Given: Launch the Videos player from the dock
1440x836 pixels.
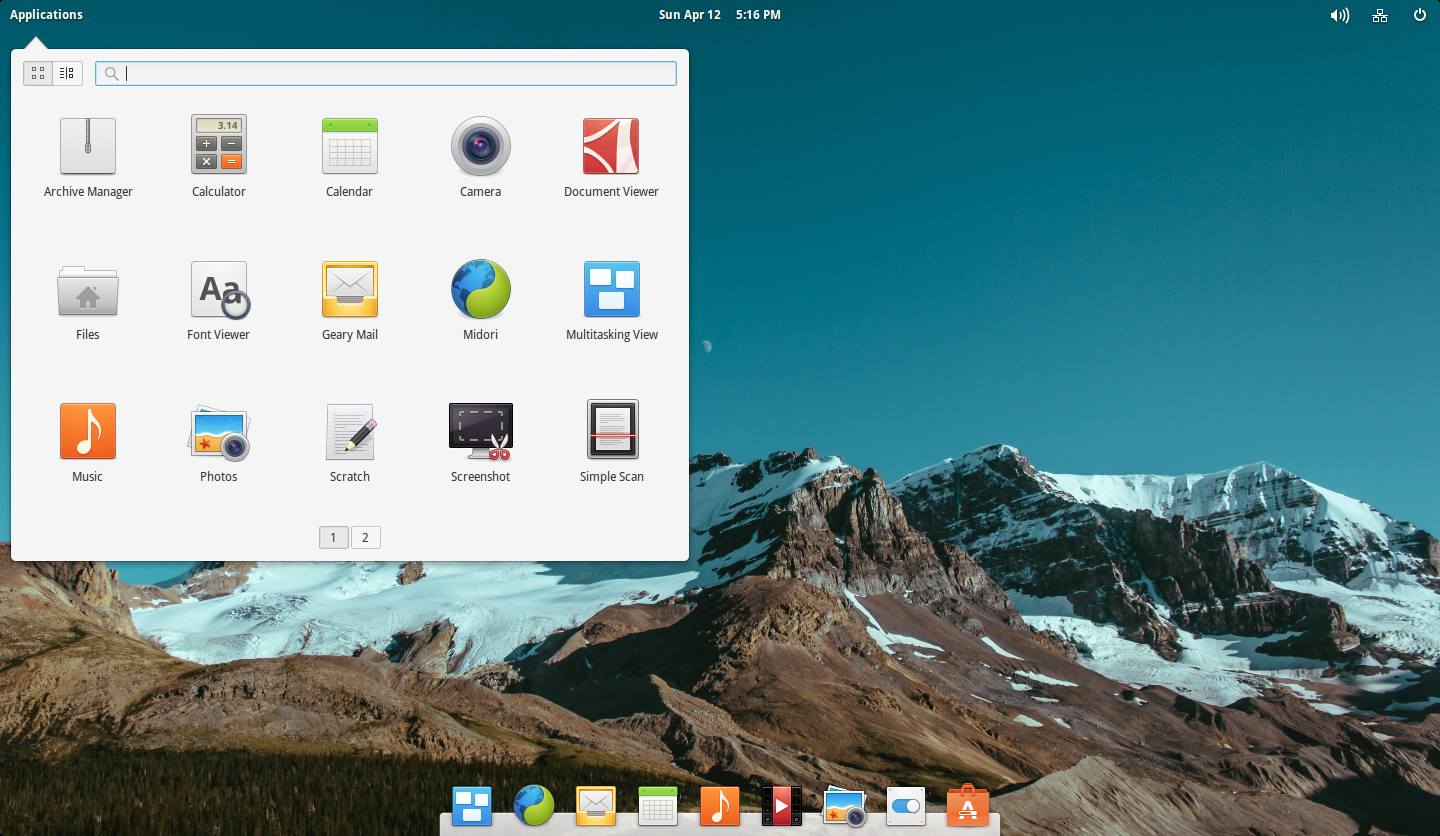Looking at the screenshot, I should click(x=781, y=806).
